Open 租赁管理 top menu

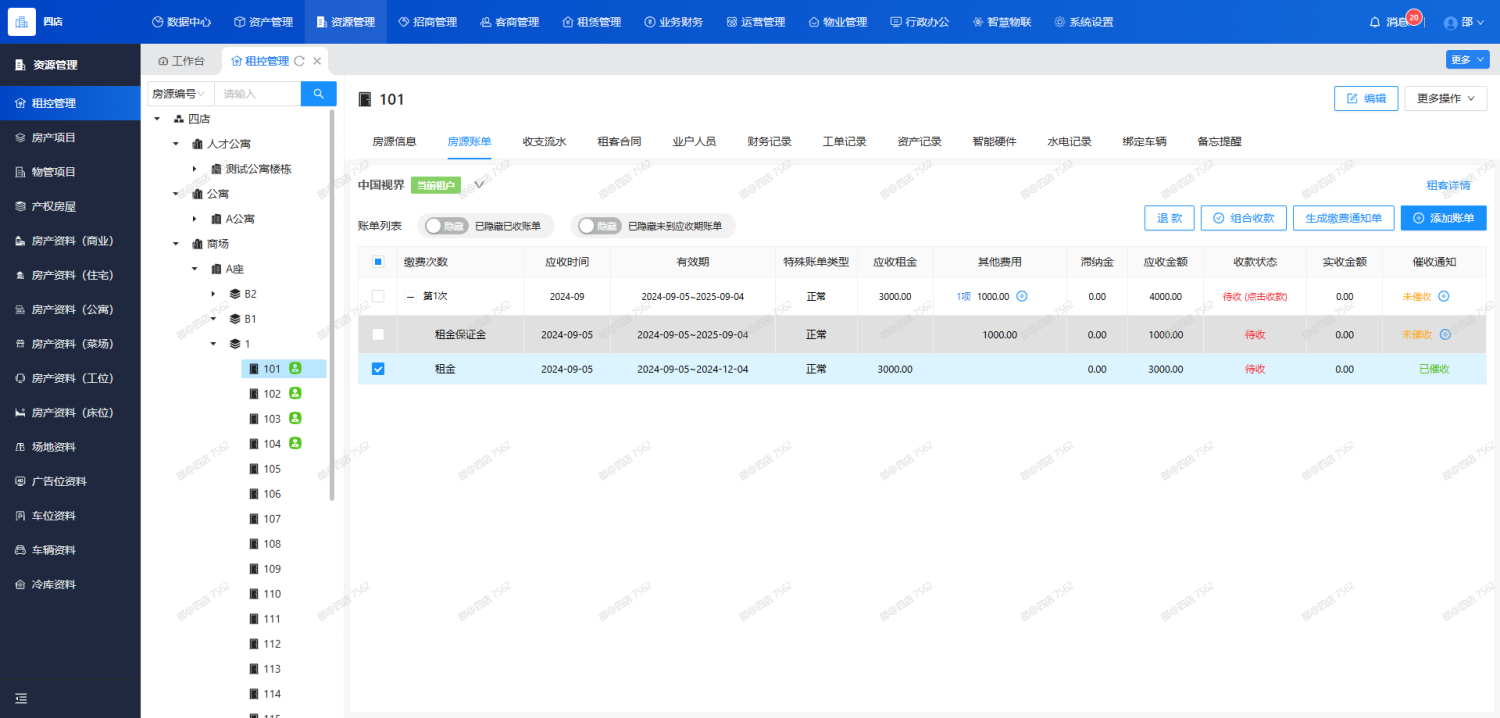[x=591, y=22]
